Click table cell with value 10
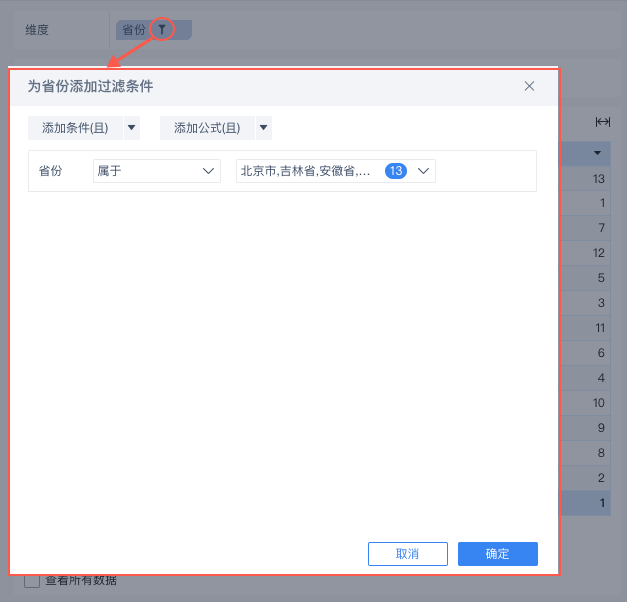 585,403
